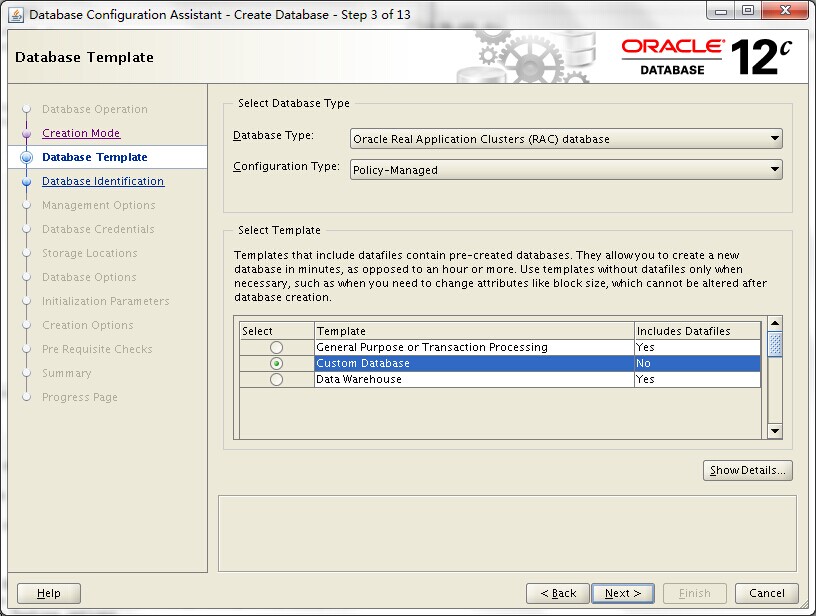Click the Select column header
The height and width of the screenshot is (616, 816).
277,331
